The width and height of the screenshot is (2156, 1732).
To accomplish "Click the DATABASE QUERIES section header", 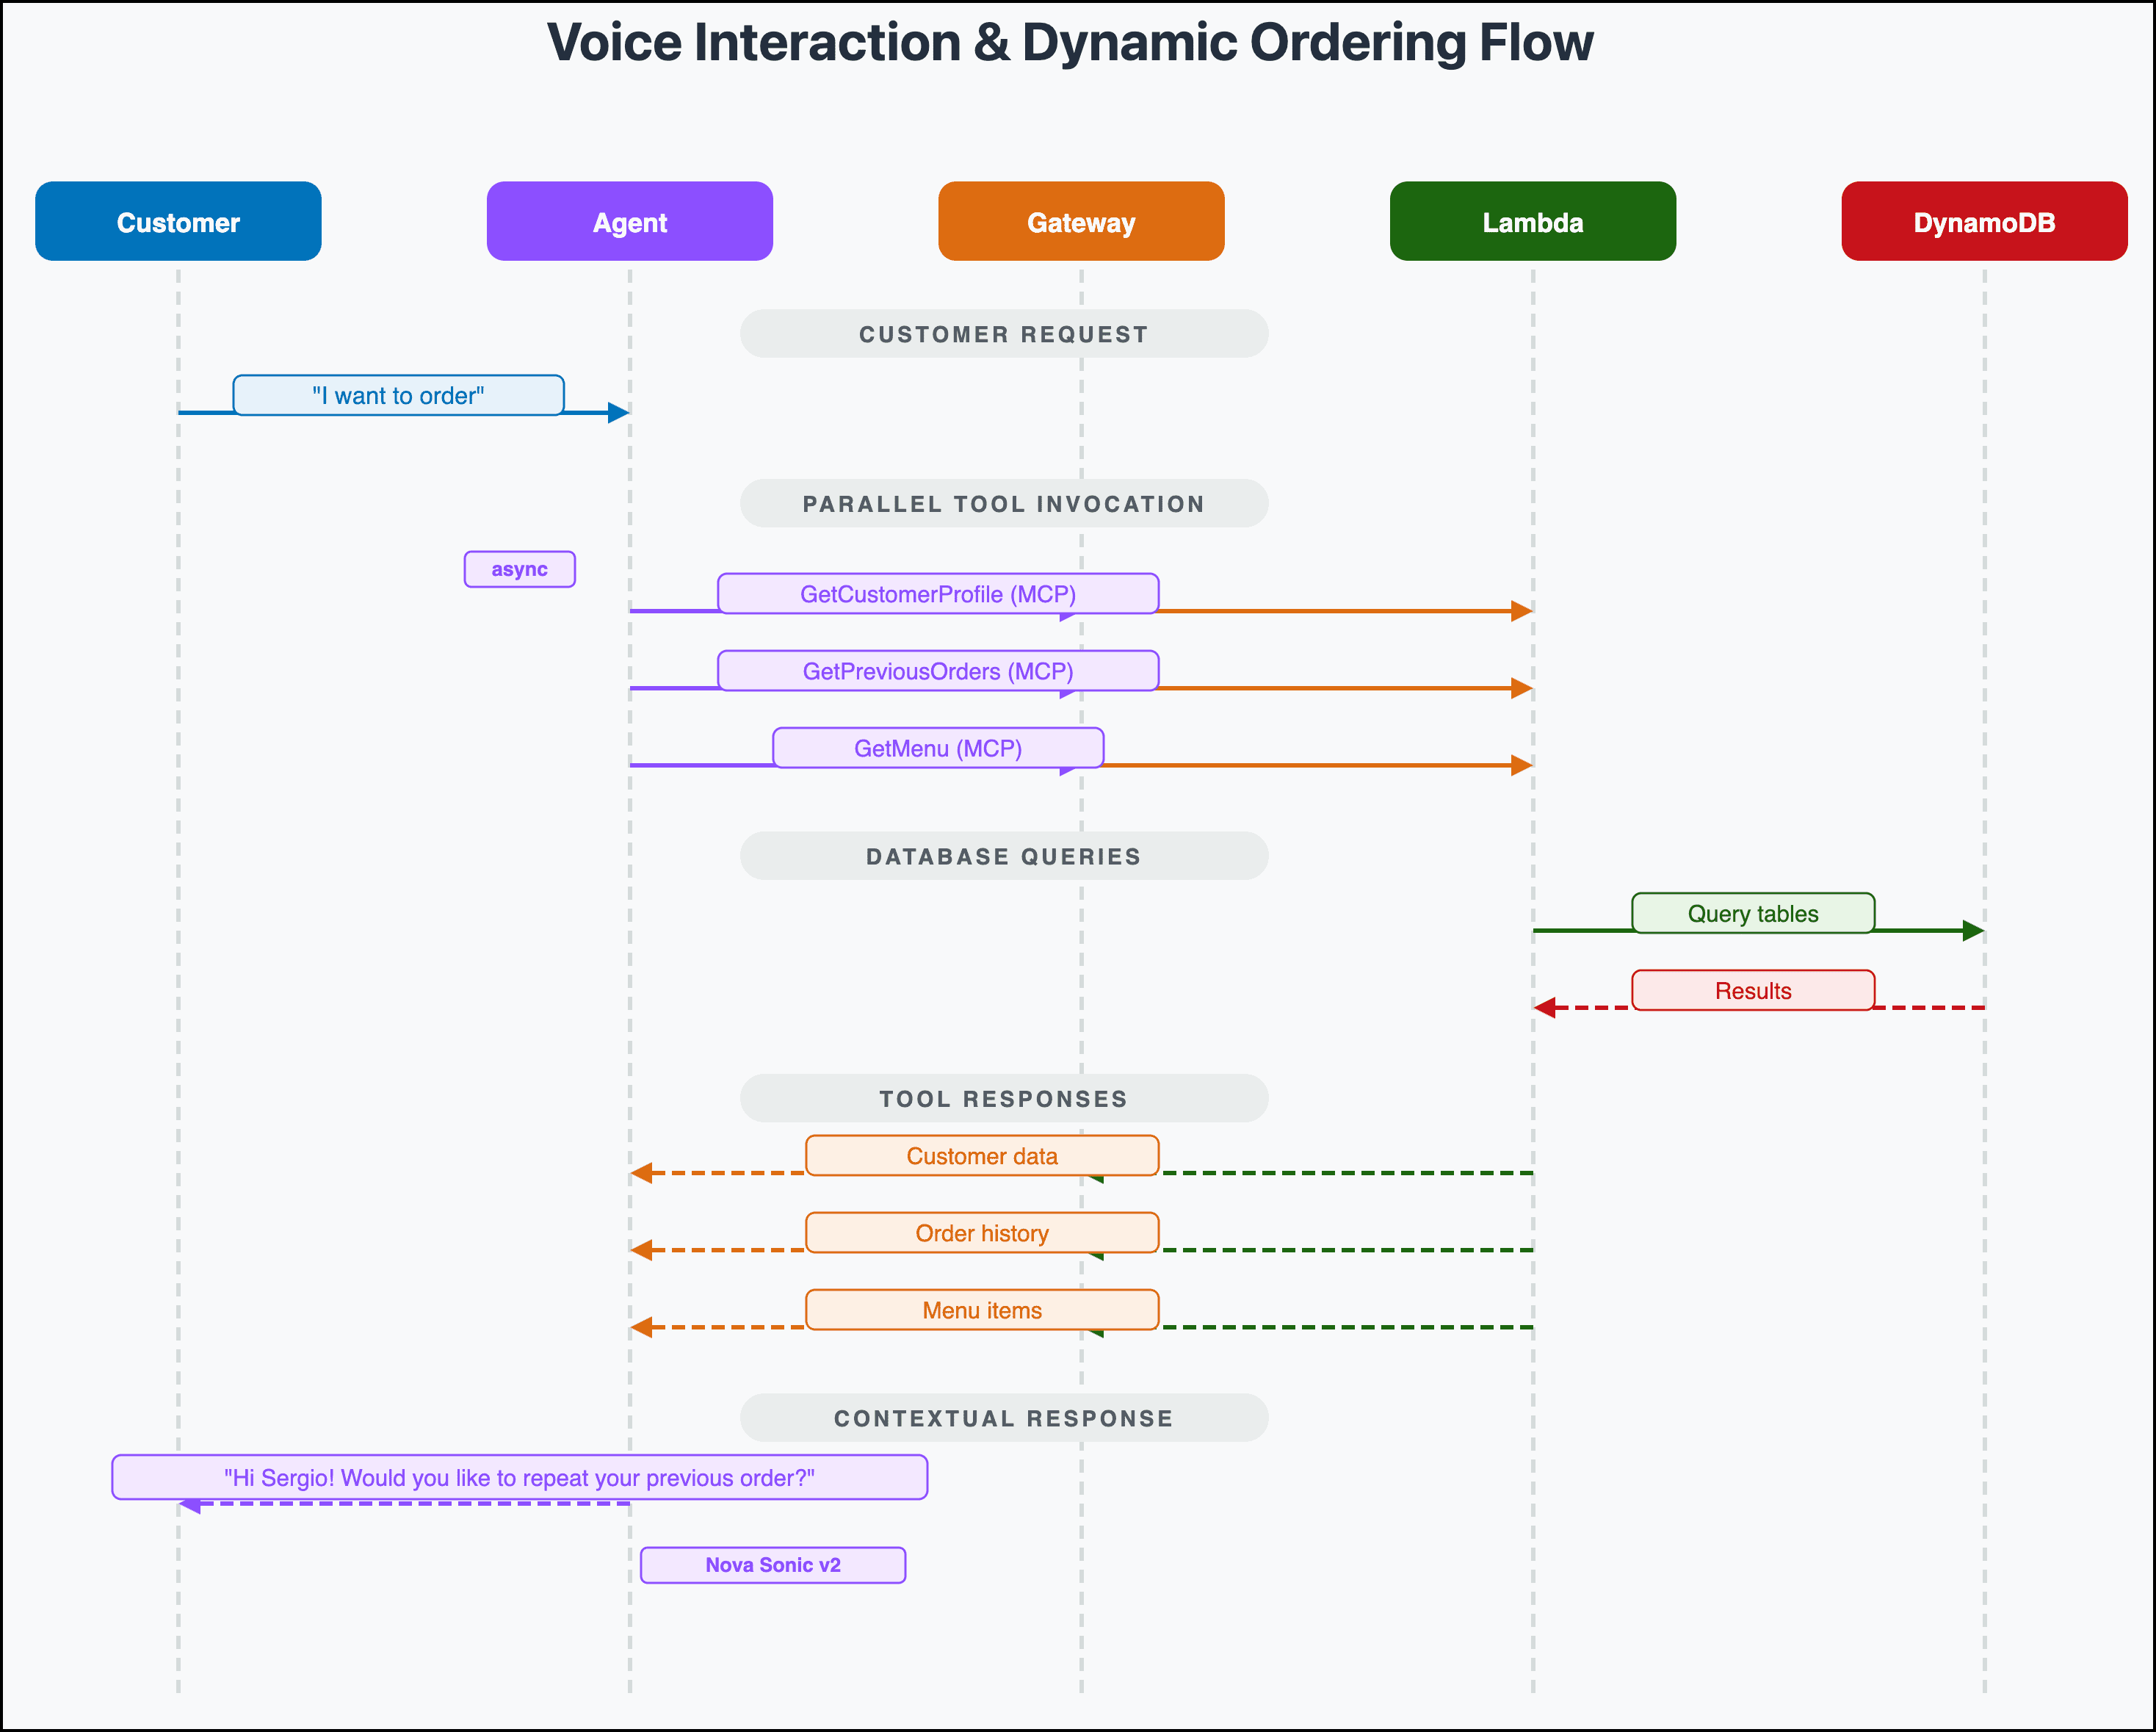I will pos(1003,856).
